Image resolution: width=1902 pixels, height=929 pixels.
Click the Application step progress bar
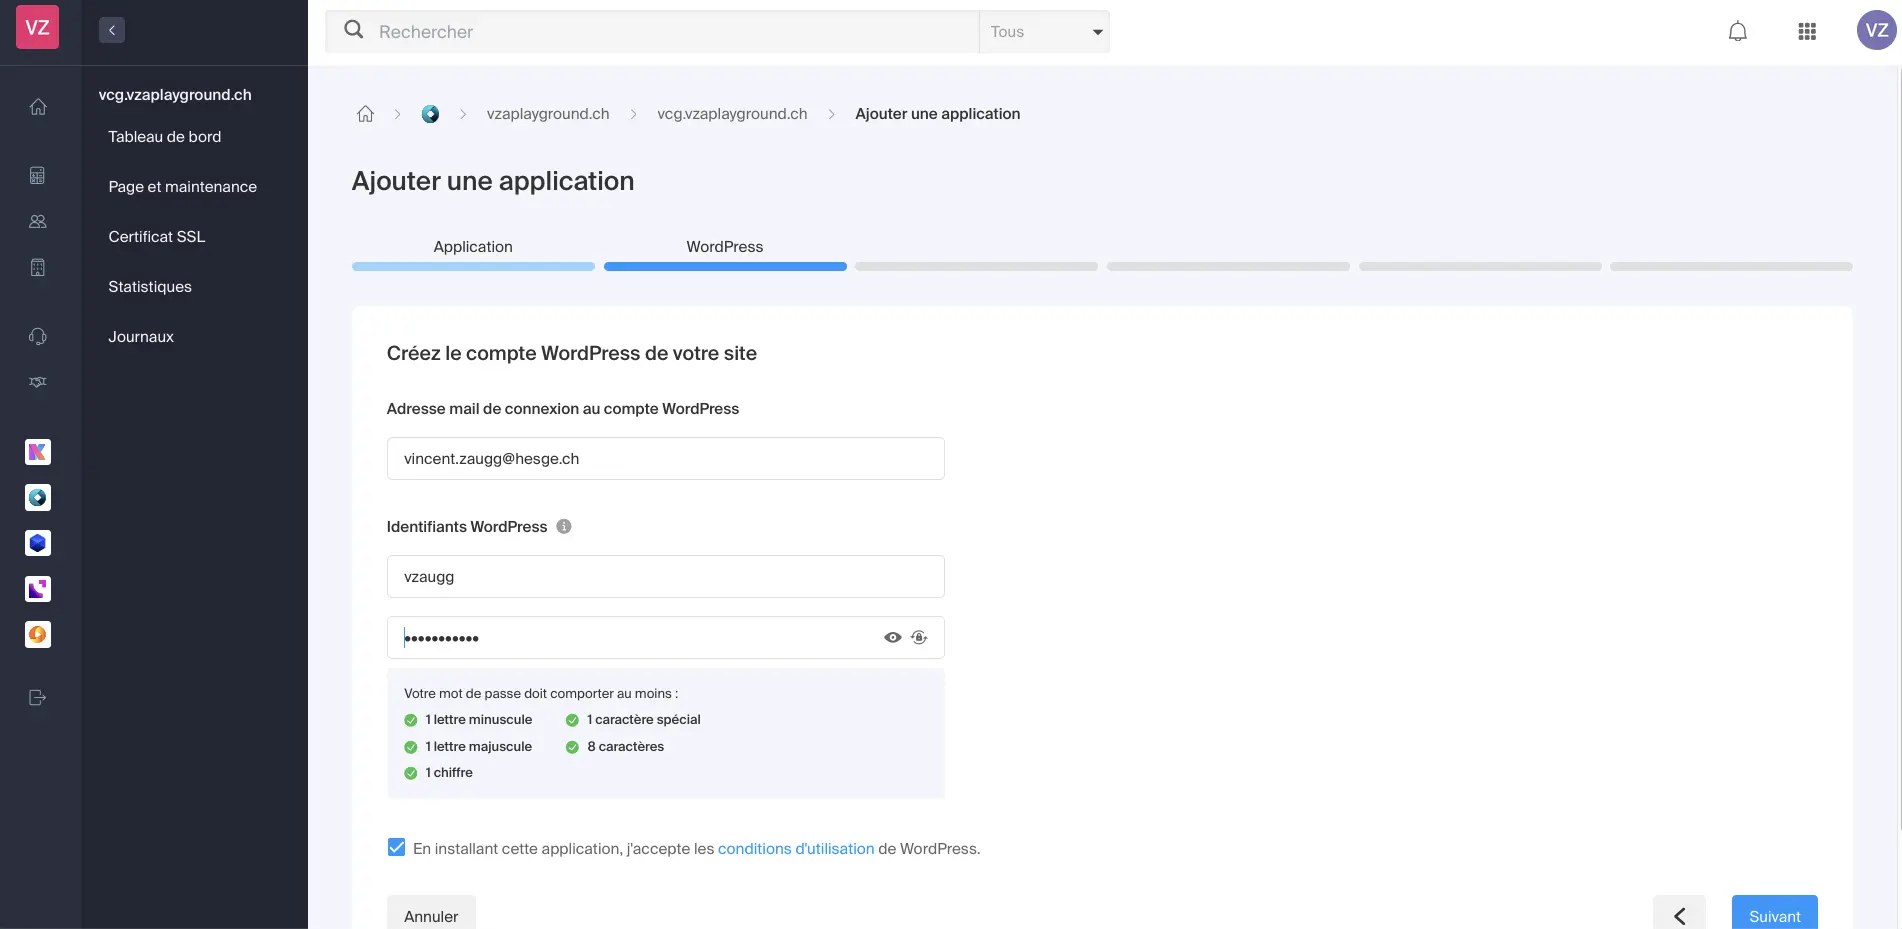coord(473,266)
